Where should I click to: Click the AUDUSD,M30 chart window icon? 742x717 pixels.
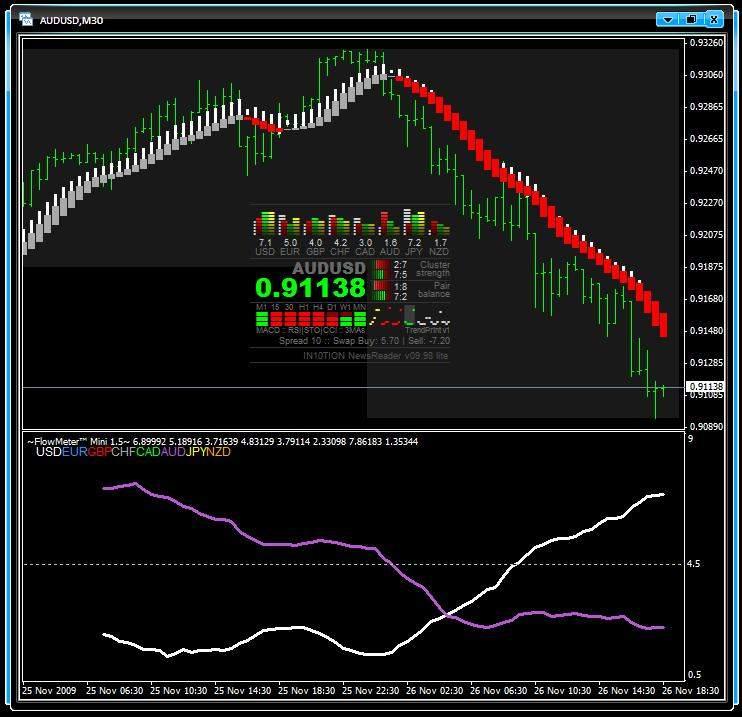point(26,19)
